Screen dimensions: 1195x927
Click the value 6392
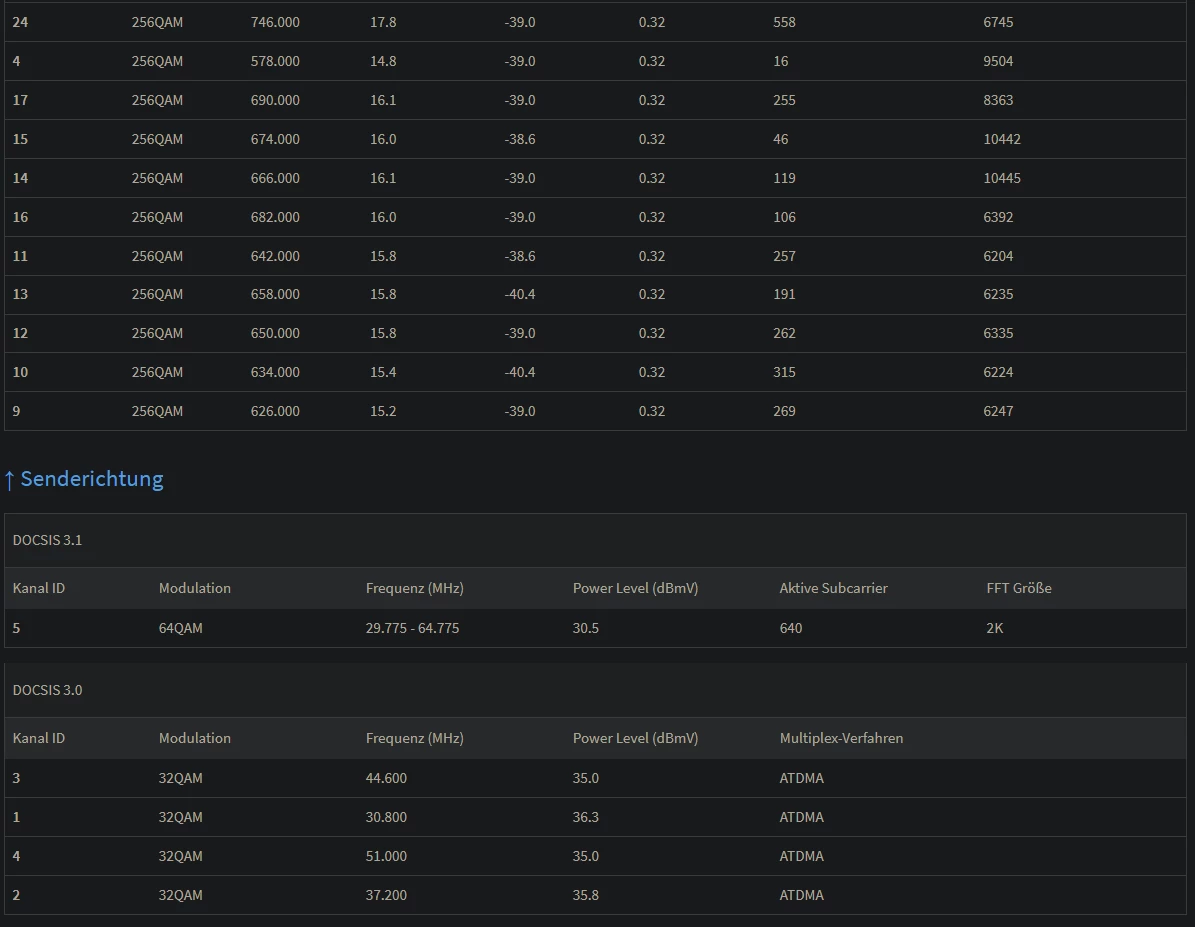998,217
